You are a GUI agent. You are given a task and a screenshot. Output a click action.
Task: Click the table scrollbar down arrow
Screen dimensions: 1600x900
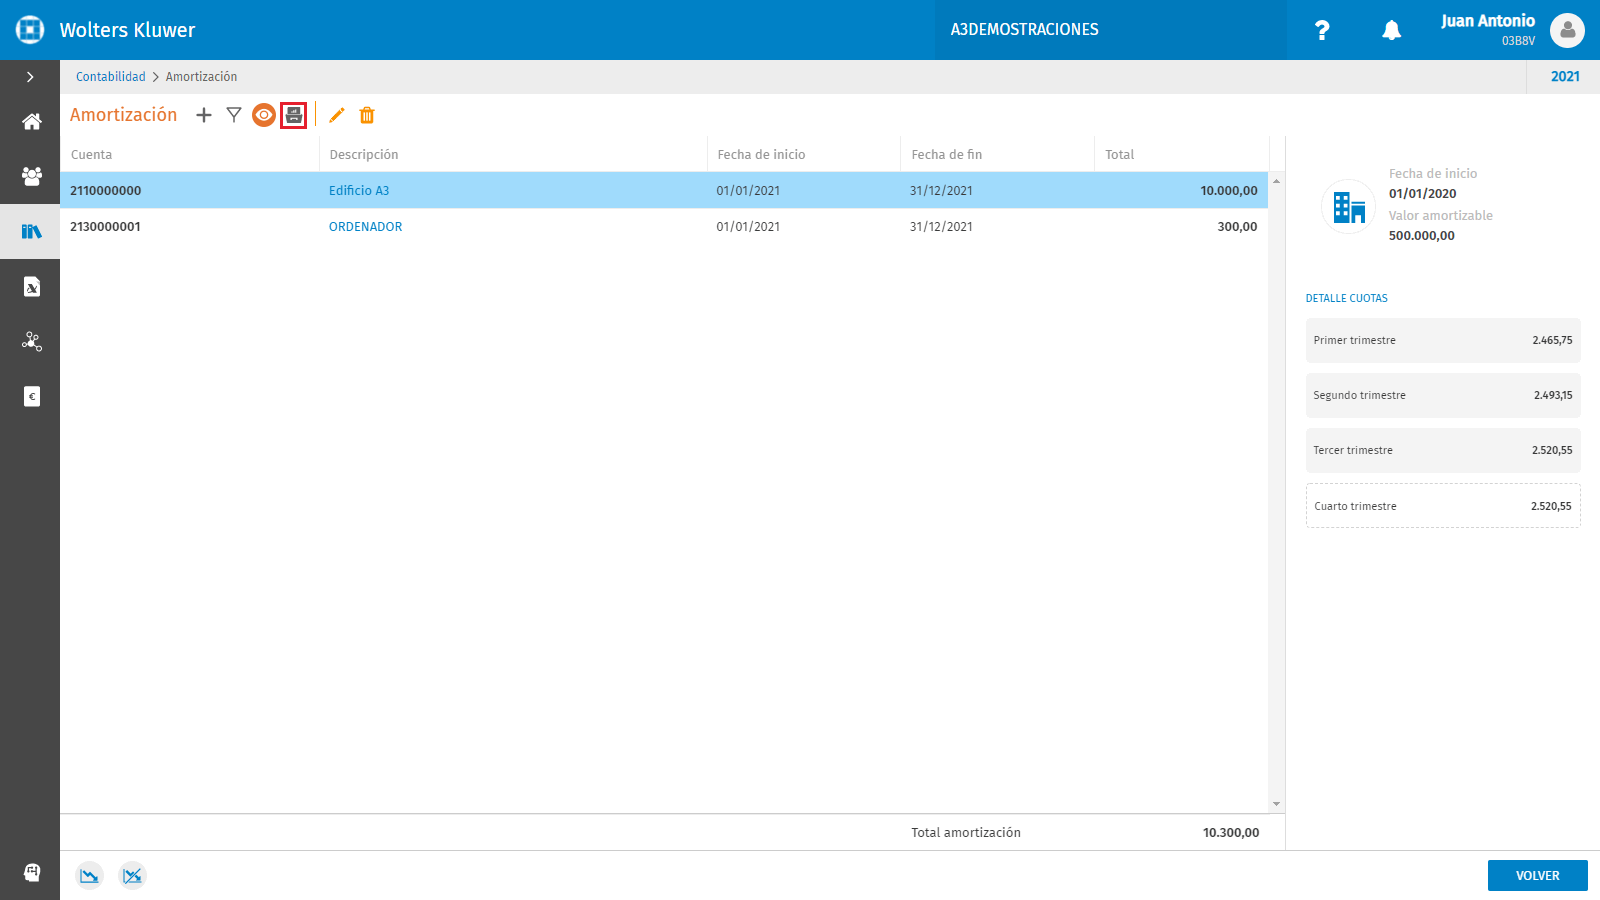tap(1276, 804)
